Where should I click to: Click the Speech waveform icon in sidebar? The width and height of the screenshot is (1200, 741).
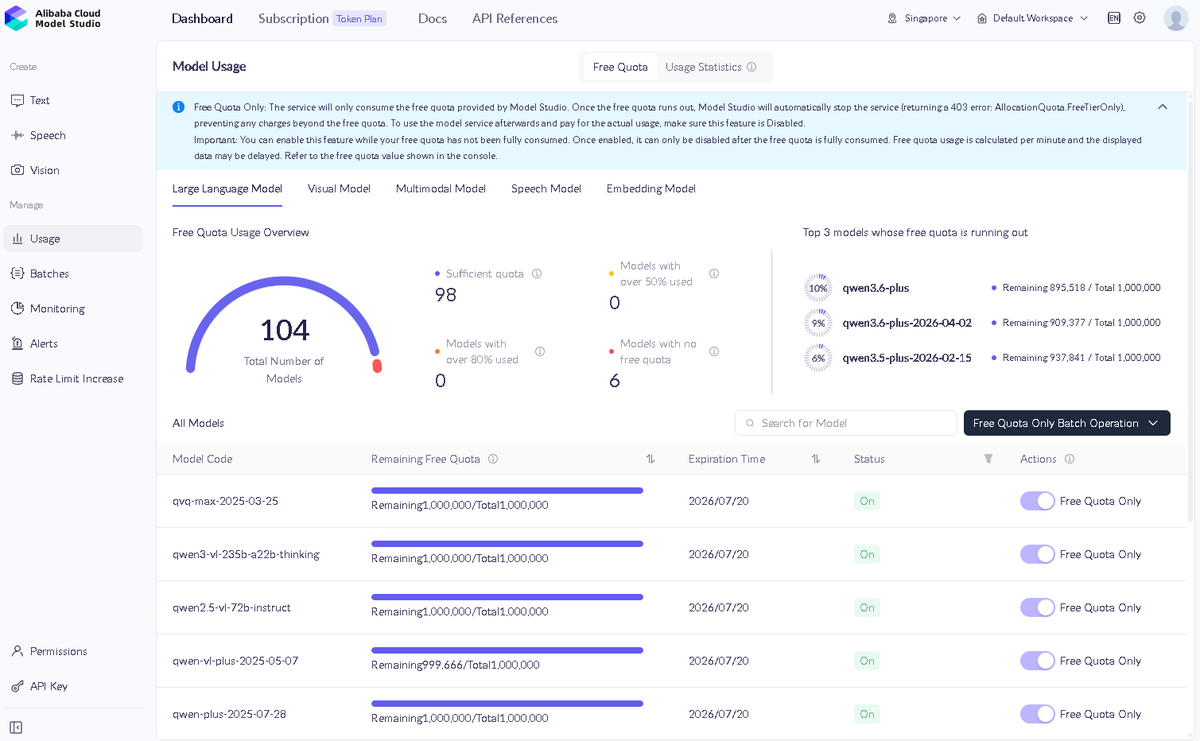[17, 135]
